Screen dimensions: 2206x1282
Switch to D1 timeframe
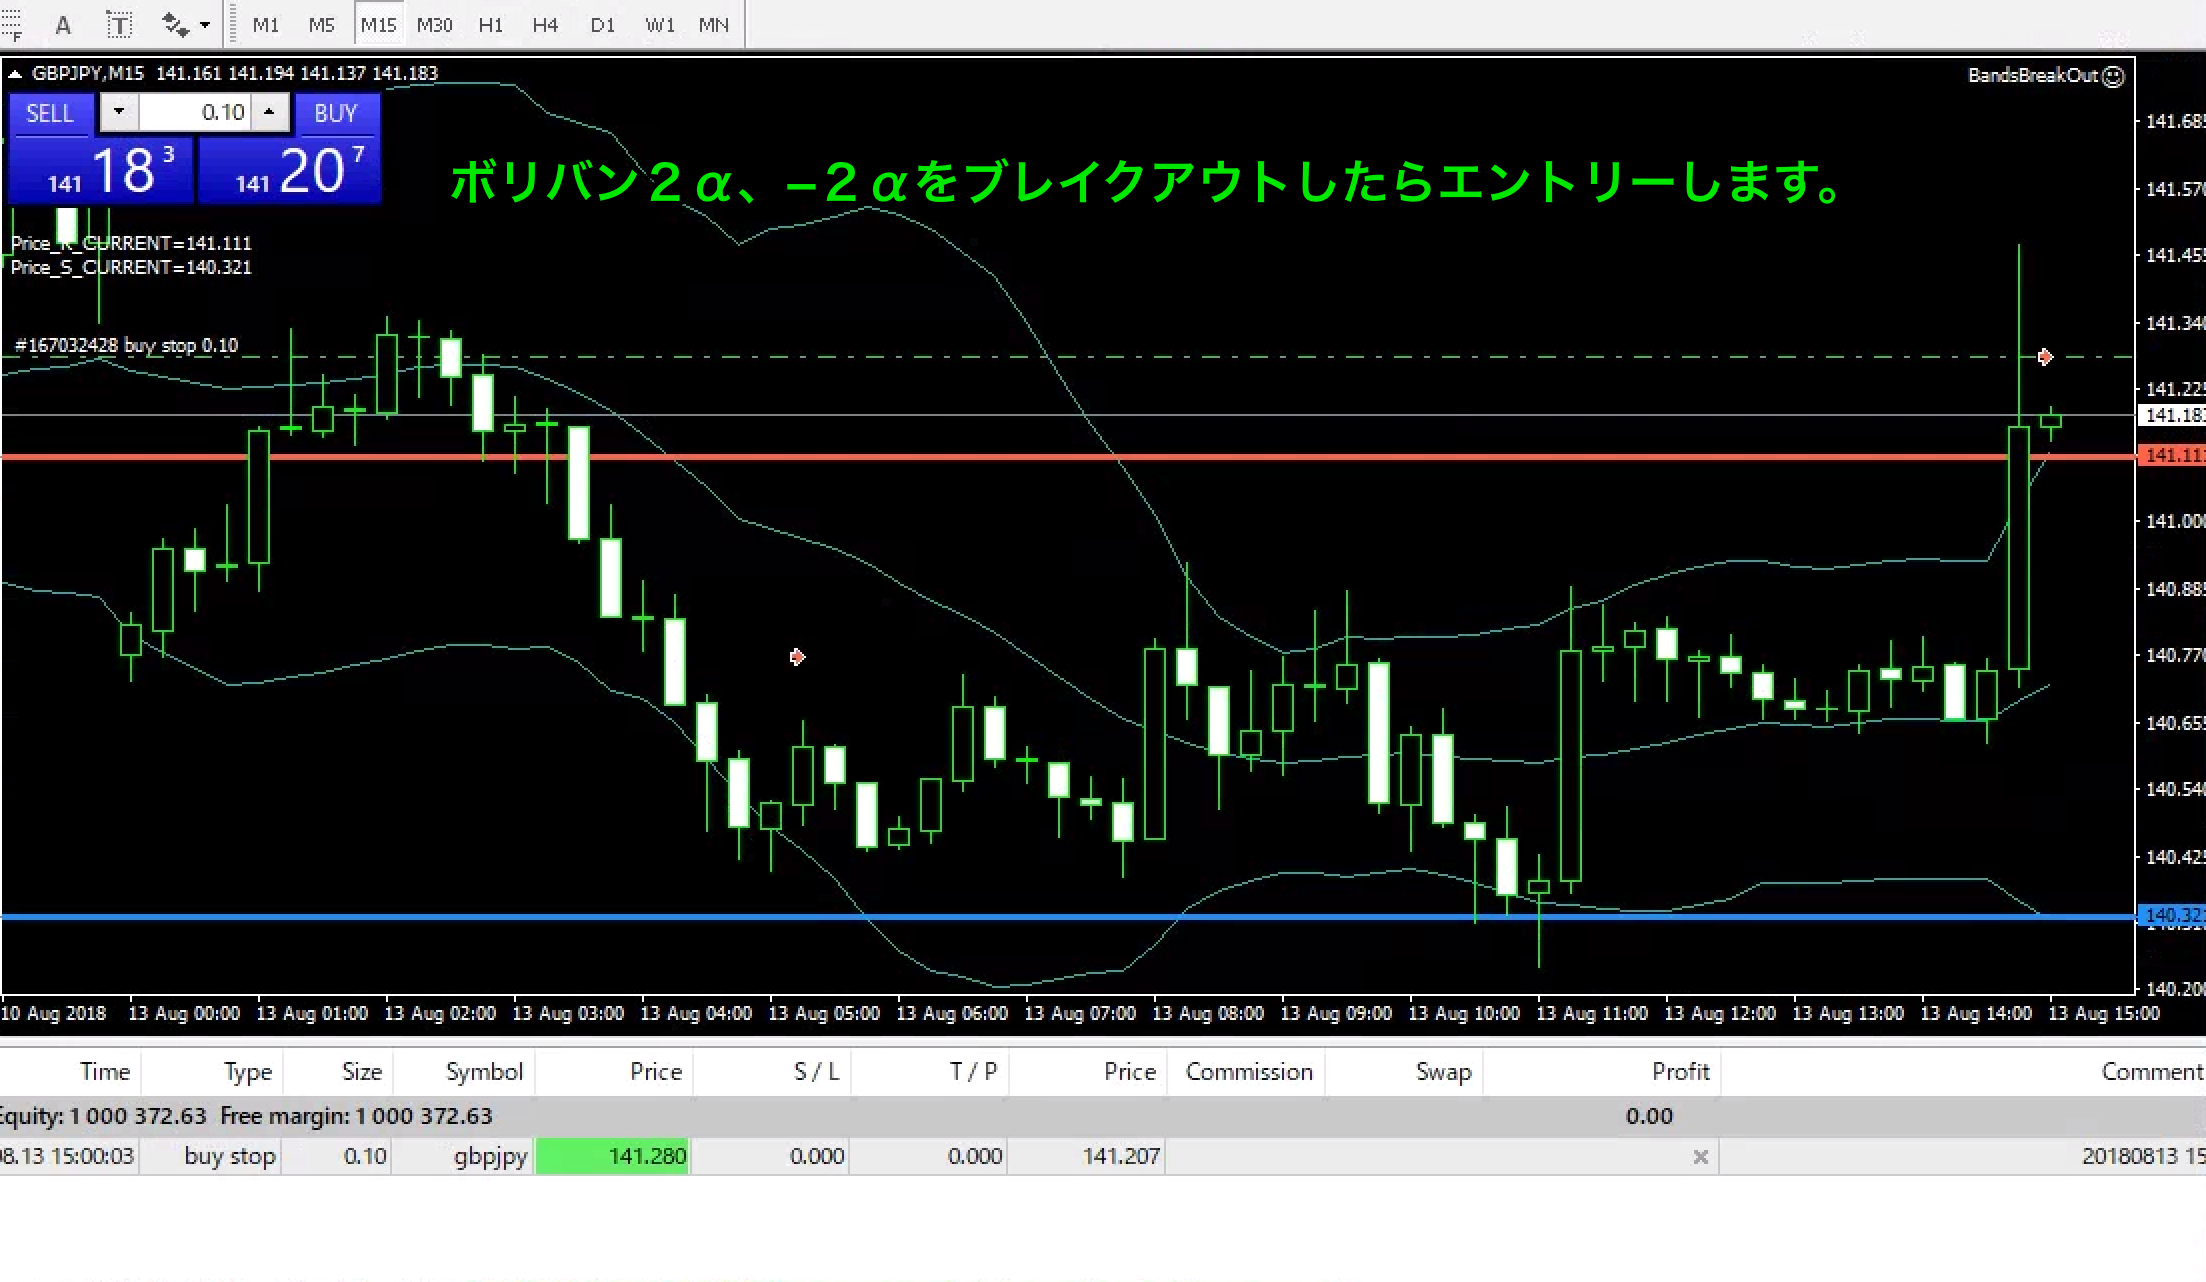602,25
